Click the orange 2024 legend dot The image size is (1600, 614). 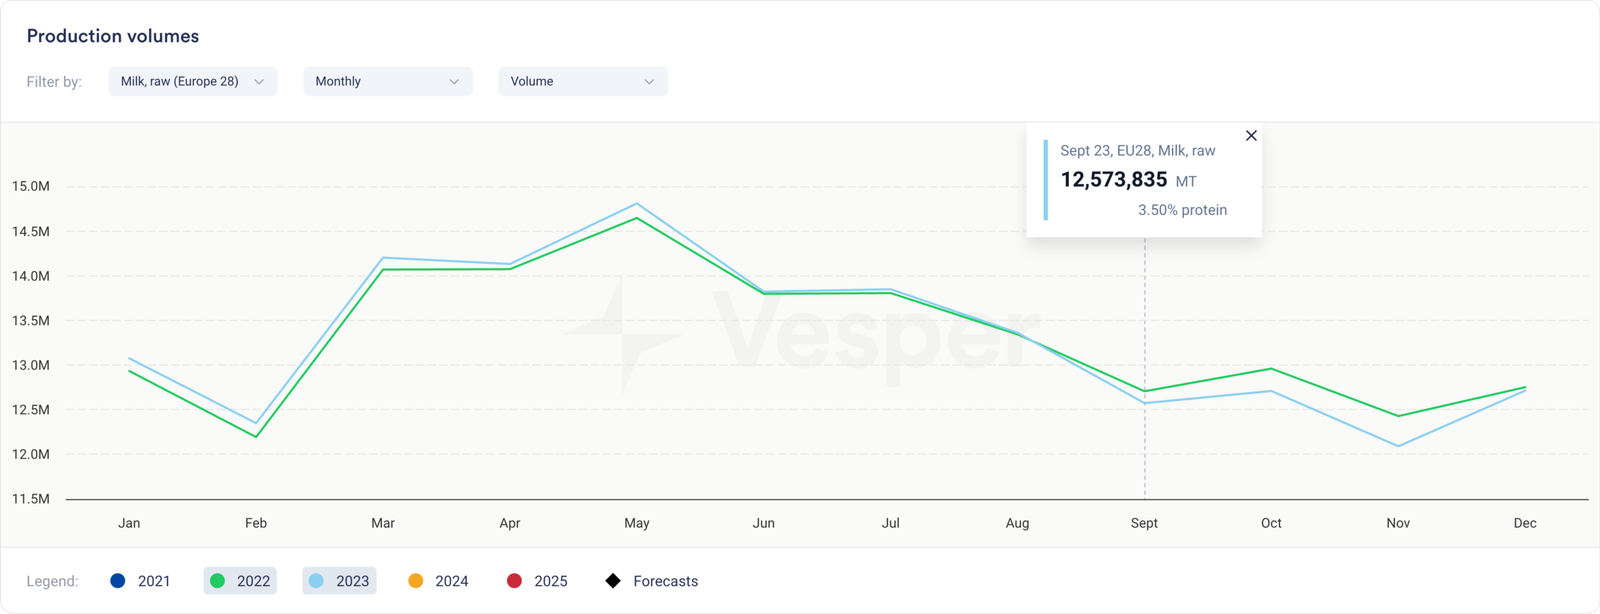tap(416, 581)
